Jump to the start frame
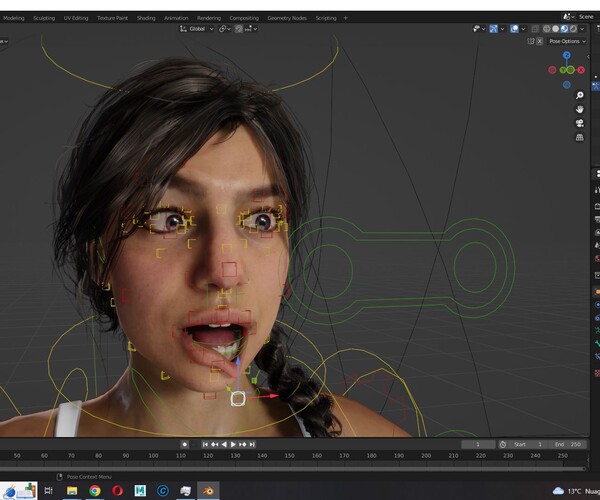The height and width of the screenshot is (500, 600). pos(205,444)
